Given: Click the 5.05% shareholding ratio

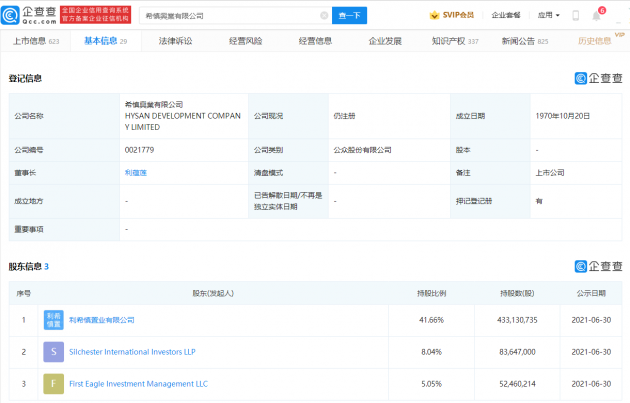Looking at the screenshot, I should point(432,384).
